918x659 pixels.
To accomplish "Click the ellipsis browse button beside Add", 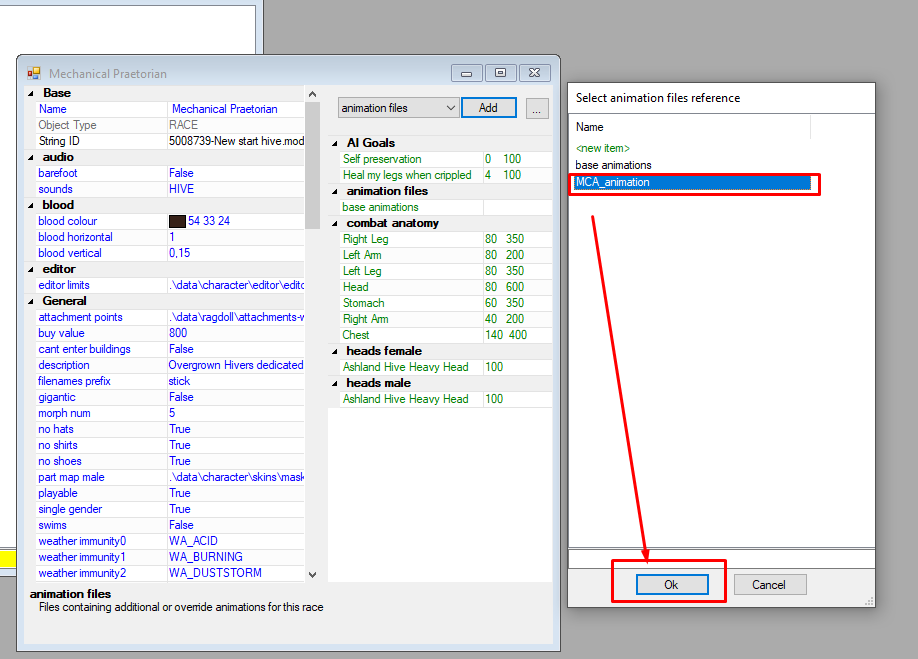I will 537,108.
